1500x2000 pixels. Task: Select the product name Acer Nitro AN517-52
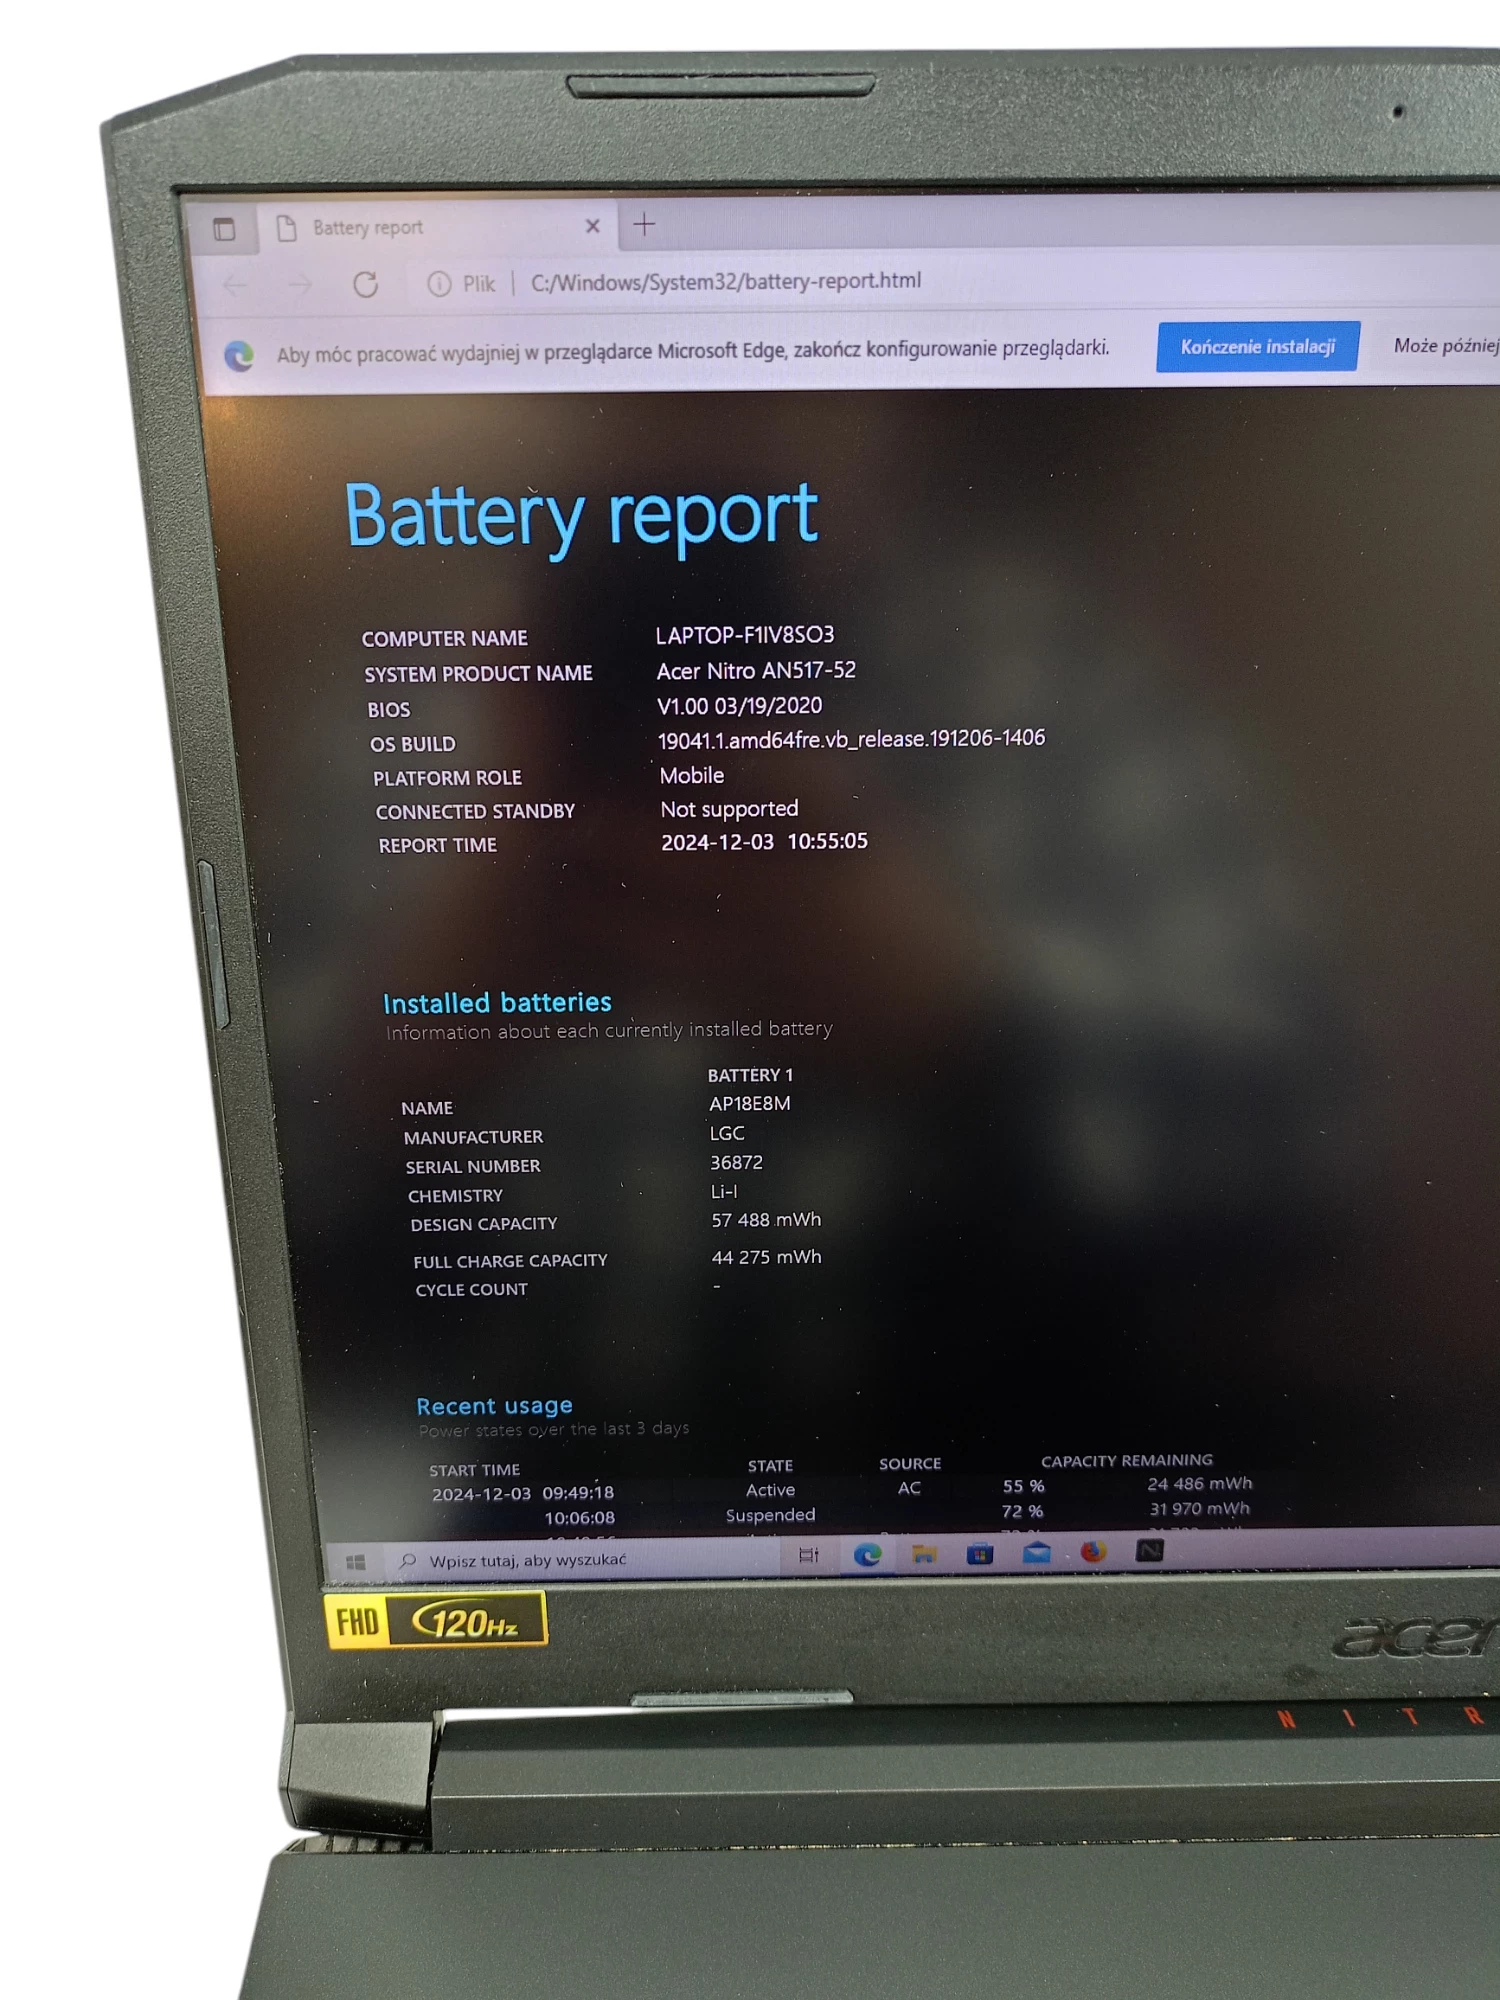click(x=756, y=671)
